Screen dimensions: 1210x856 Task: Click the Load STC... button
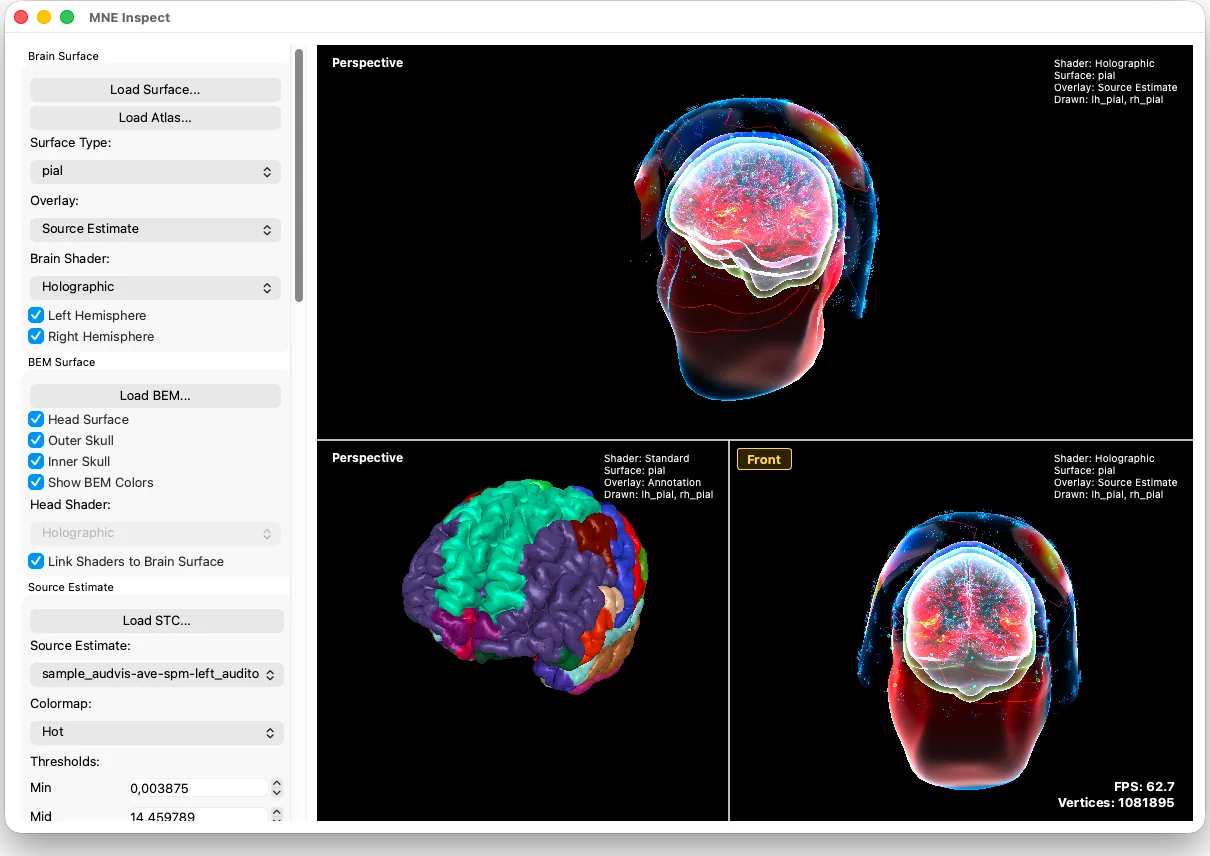(x=157, y=621)
